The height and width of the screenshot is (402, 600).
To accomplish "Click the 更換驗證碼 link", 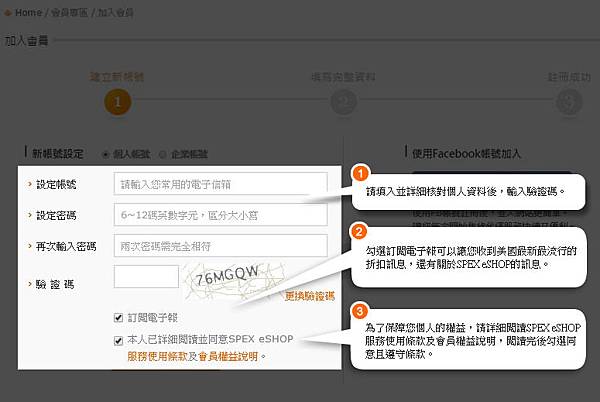I will [x=310, y=296].
